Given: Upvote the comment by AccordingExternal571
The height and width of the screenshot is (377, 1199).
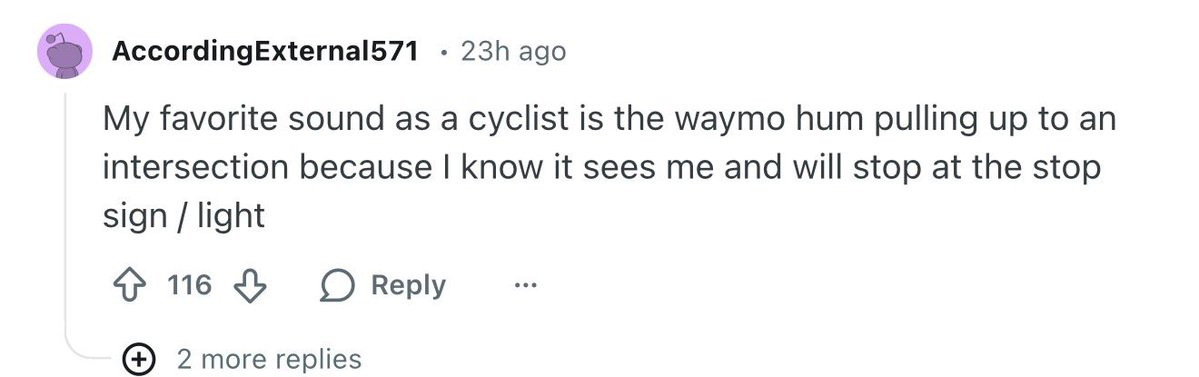Looking at the screenshot, I should click(x=128, y=286).
